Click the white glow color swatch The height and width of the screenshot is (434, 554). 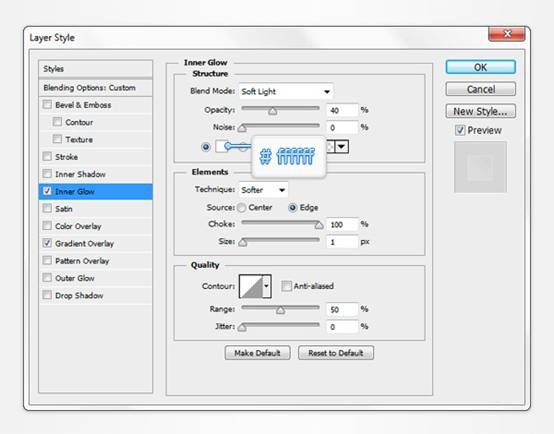click(221, 146)
